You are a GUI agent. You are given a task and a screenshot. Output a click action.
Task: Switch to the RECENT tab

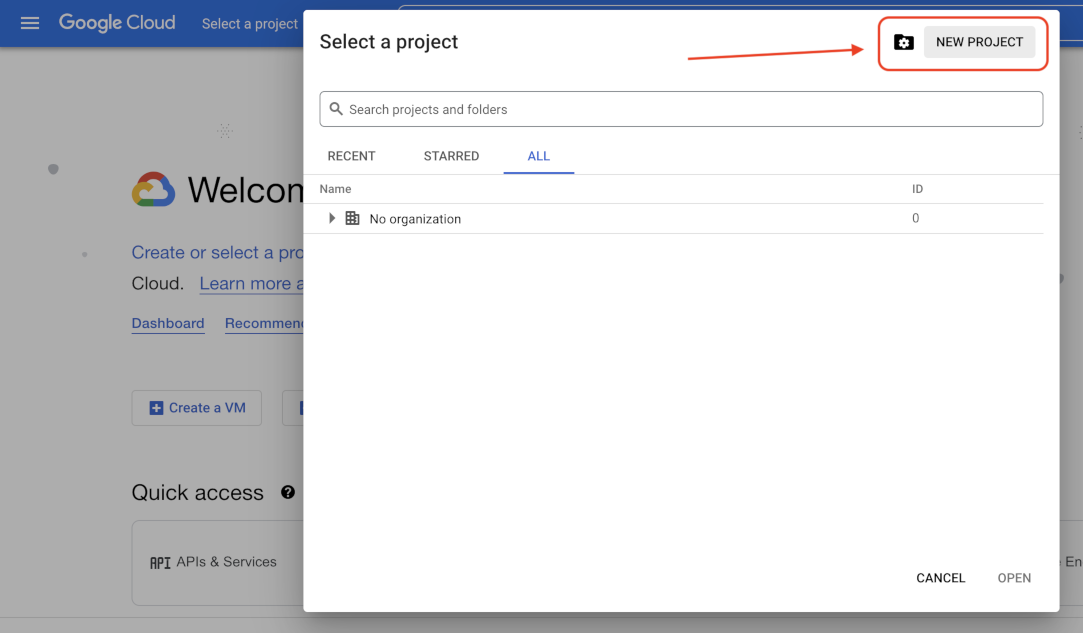point(351,156)
